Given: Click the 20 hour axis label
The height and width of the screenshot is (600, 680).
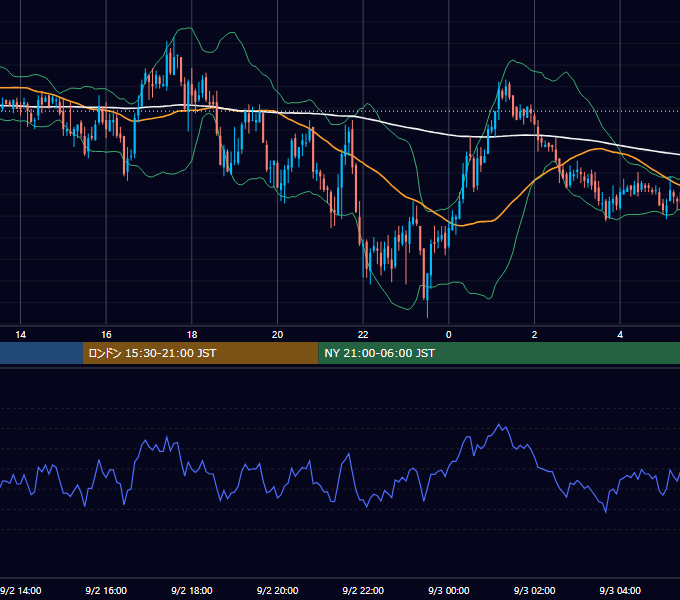Looking at the screenshot, I should tap(278, 335).
